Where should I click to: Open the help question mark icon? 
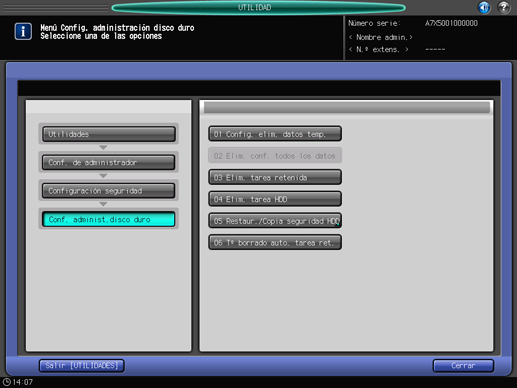pyautogui.click(x=504, y=7)
